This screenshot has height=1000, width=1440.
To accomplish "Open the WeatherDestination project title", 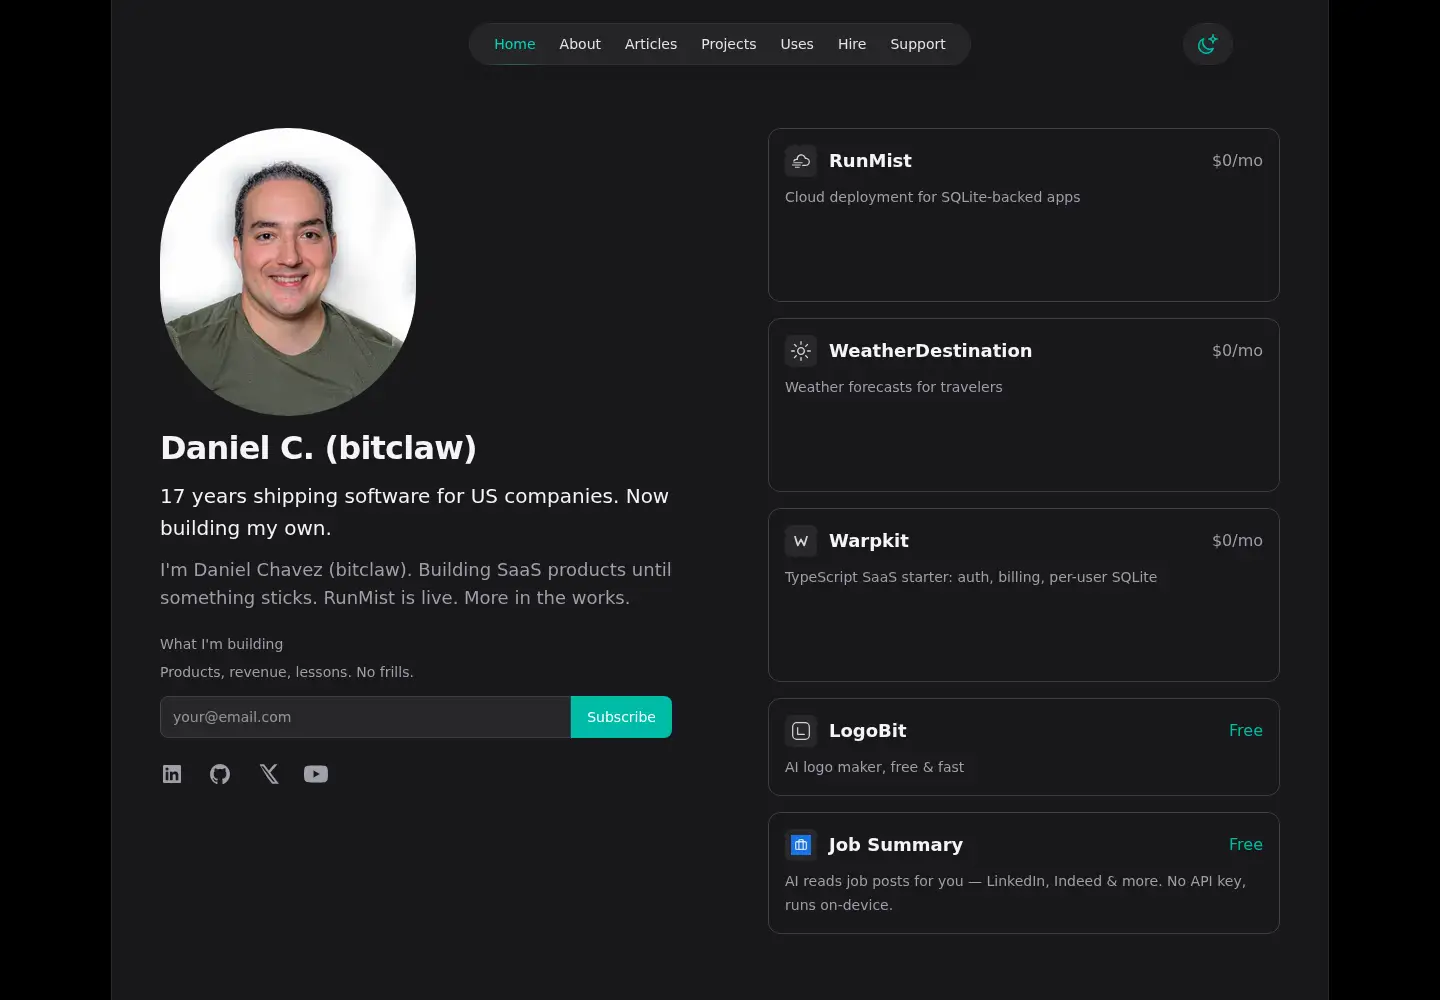I will pyautogui.click(x=930, y=351).
